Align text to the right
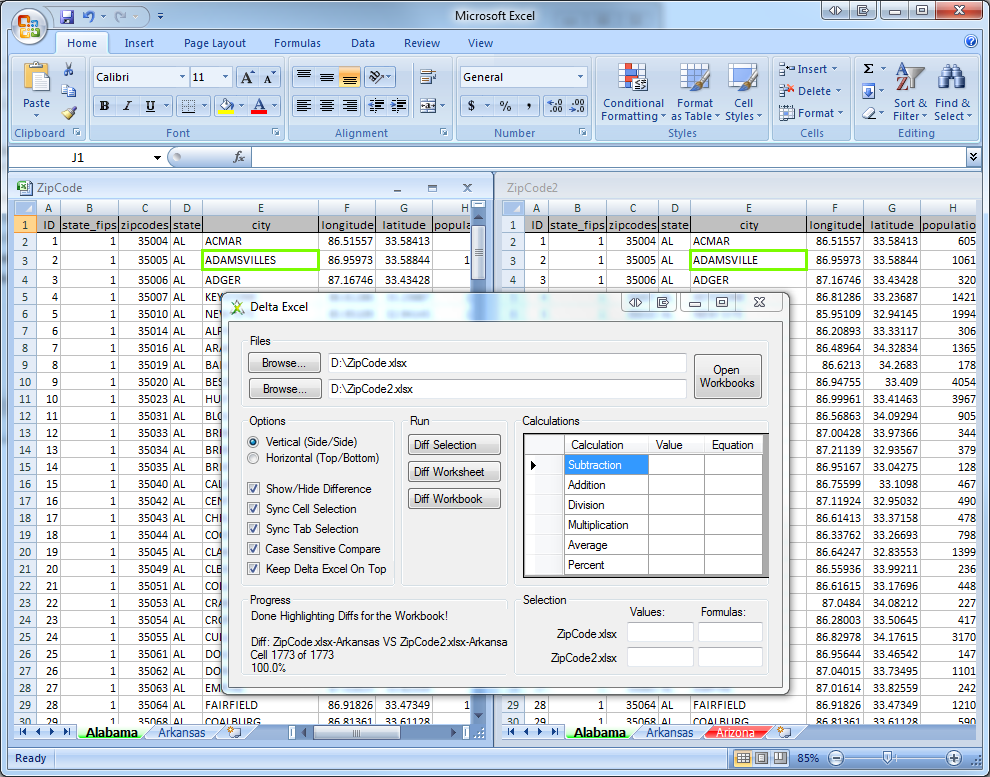 point(349,106)
